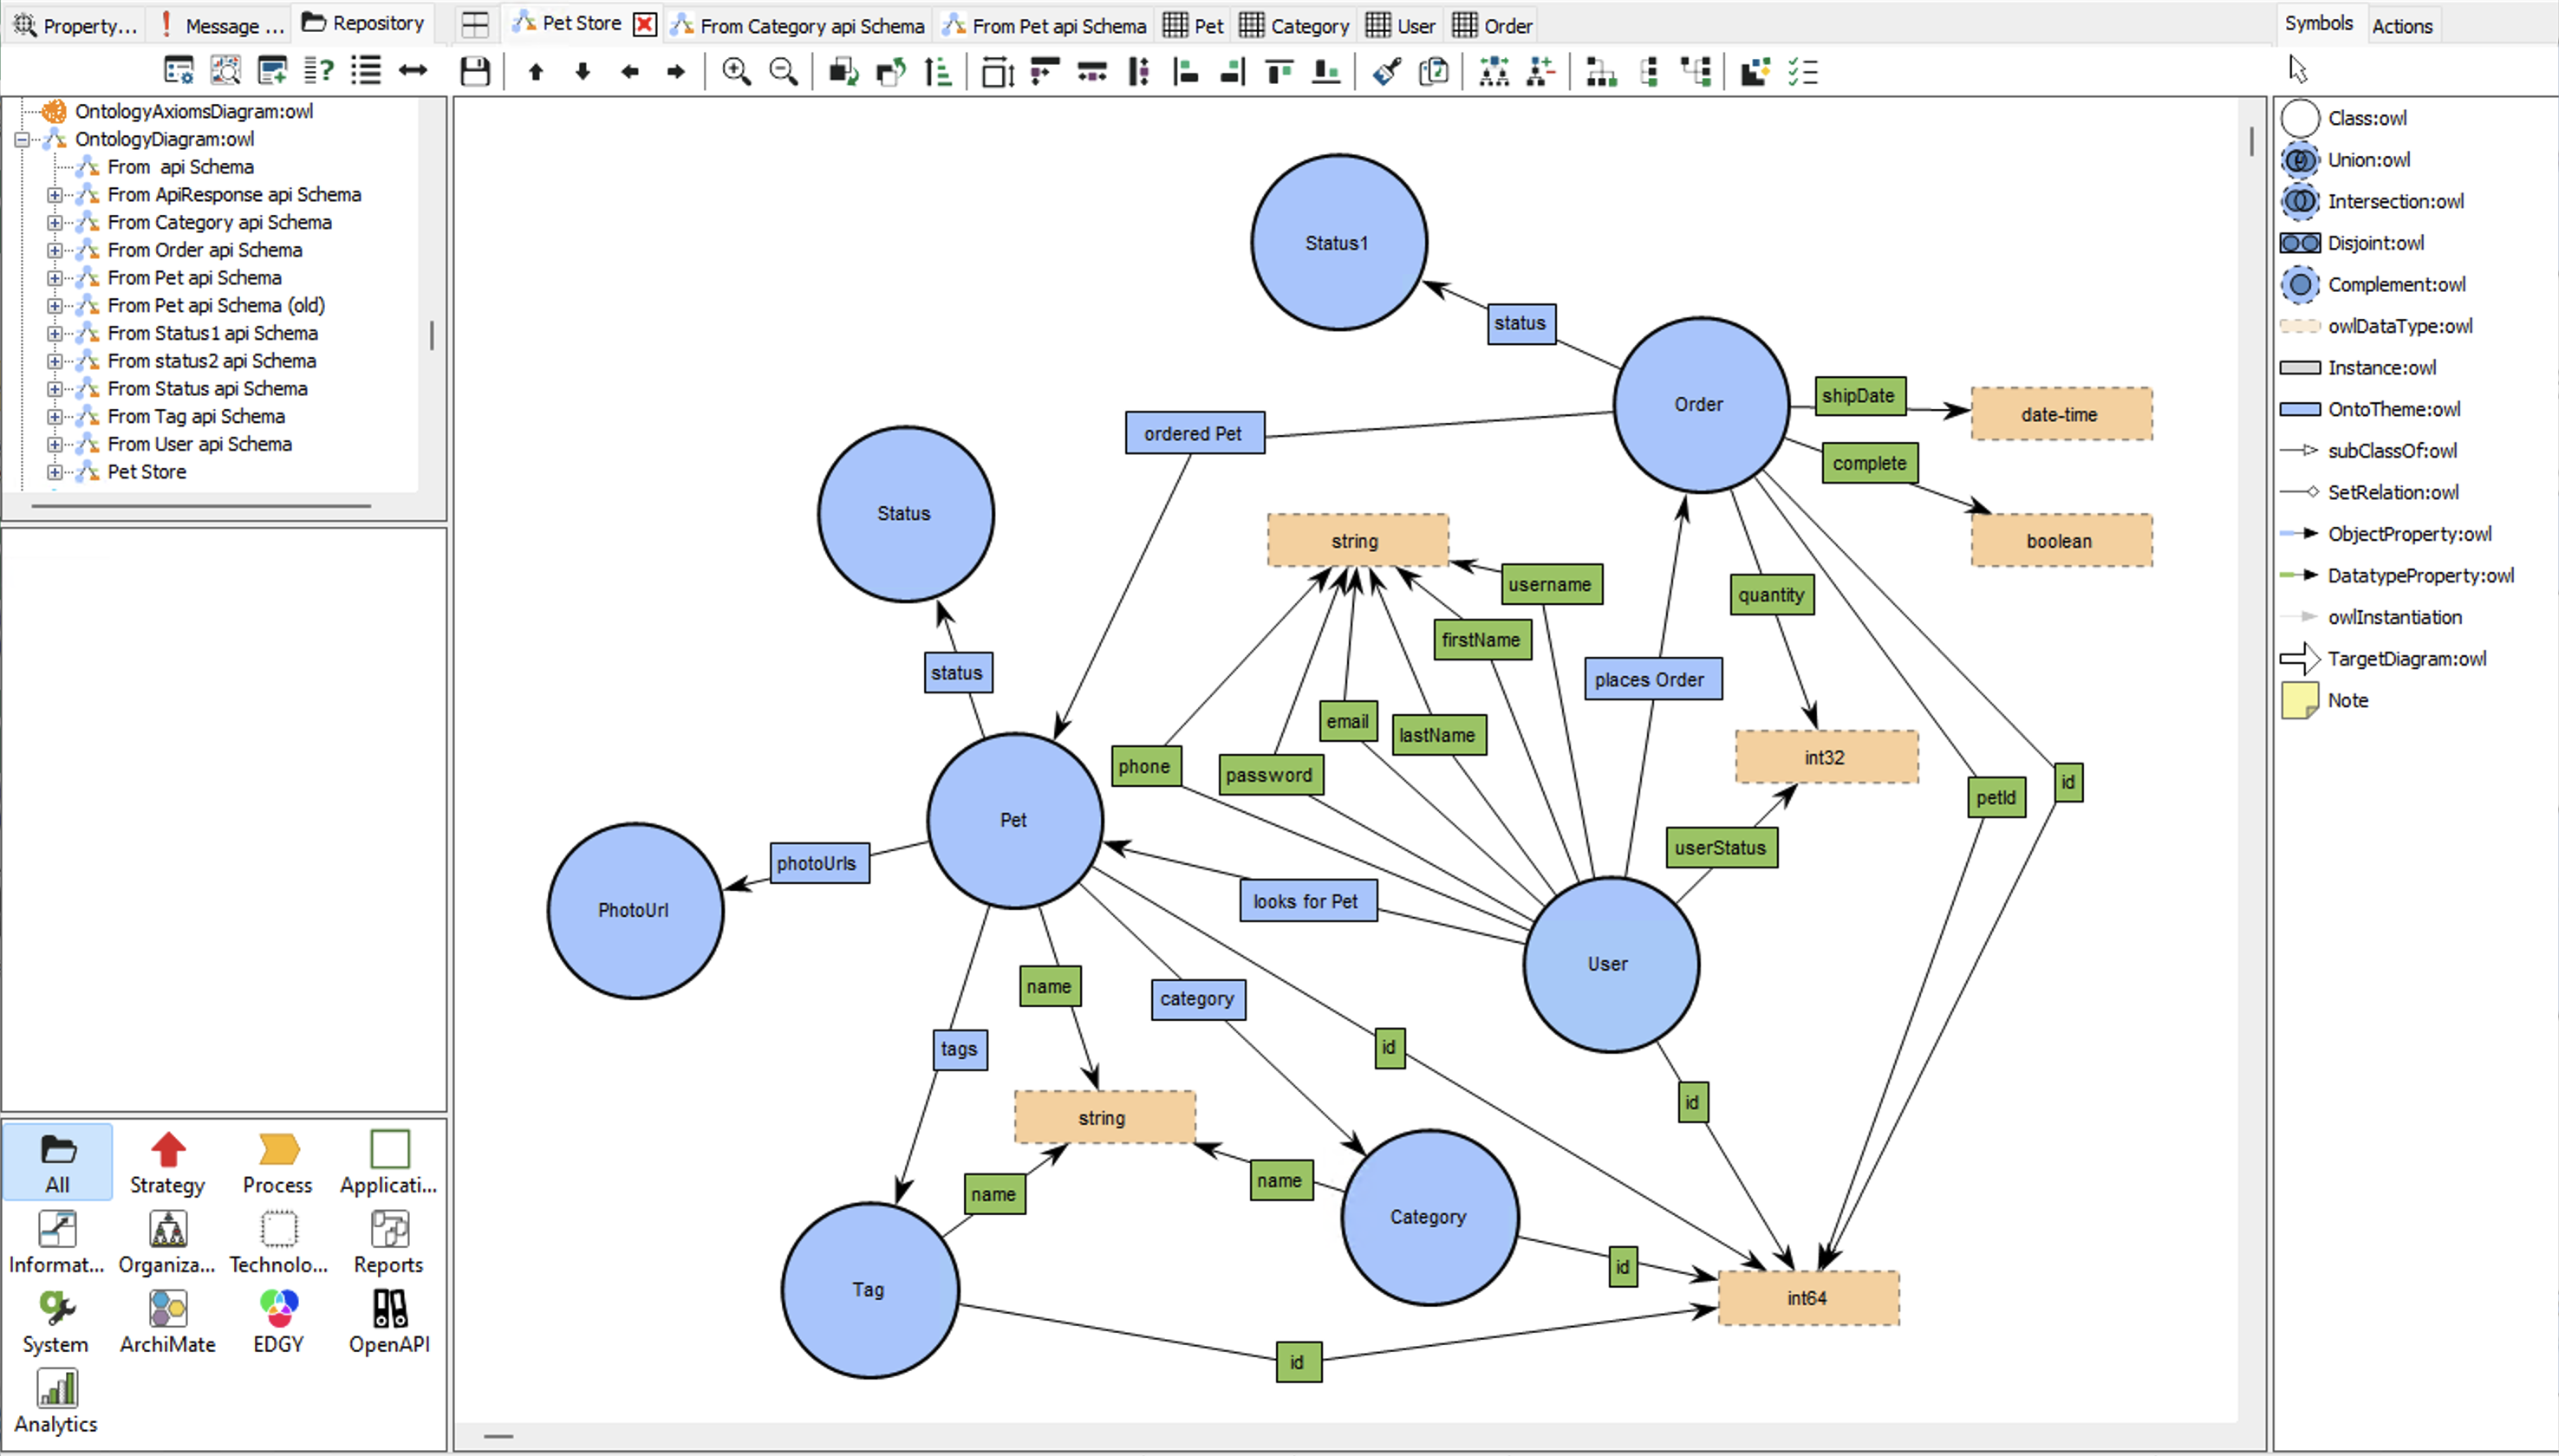
Task: Select the All repository folder
Action: (57, 1162)
